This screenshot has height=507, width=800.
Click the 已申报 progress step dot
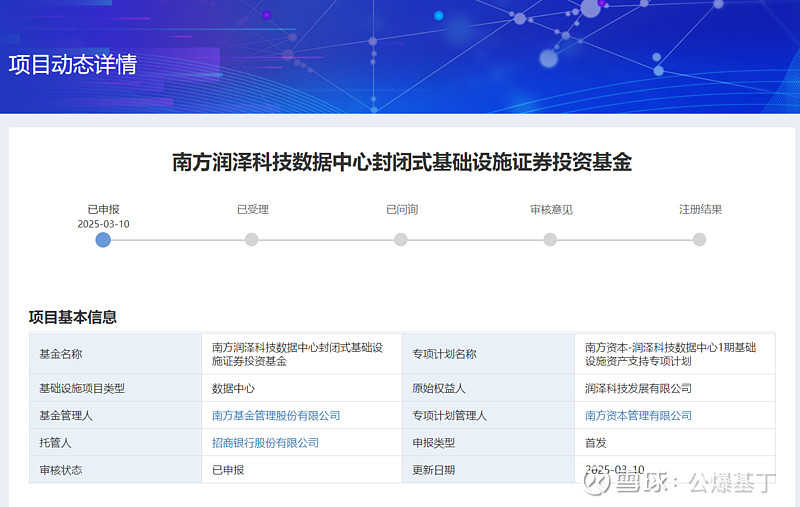coord(103,240)
